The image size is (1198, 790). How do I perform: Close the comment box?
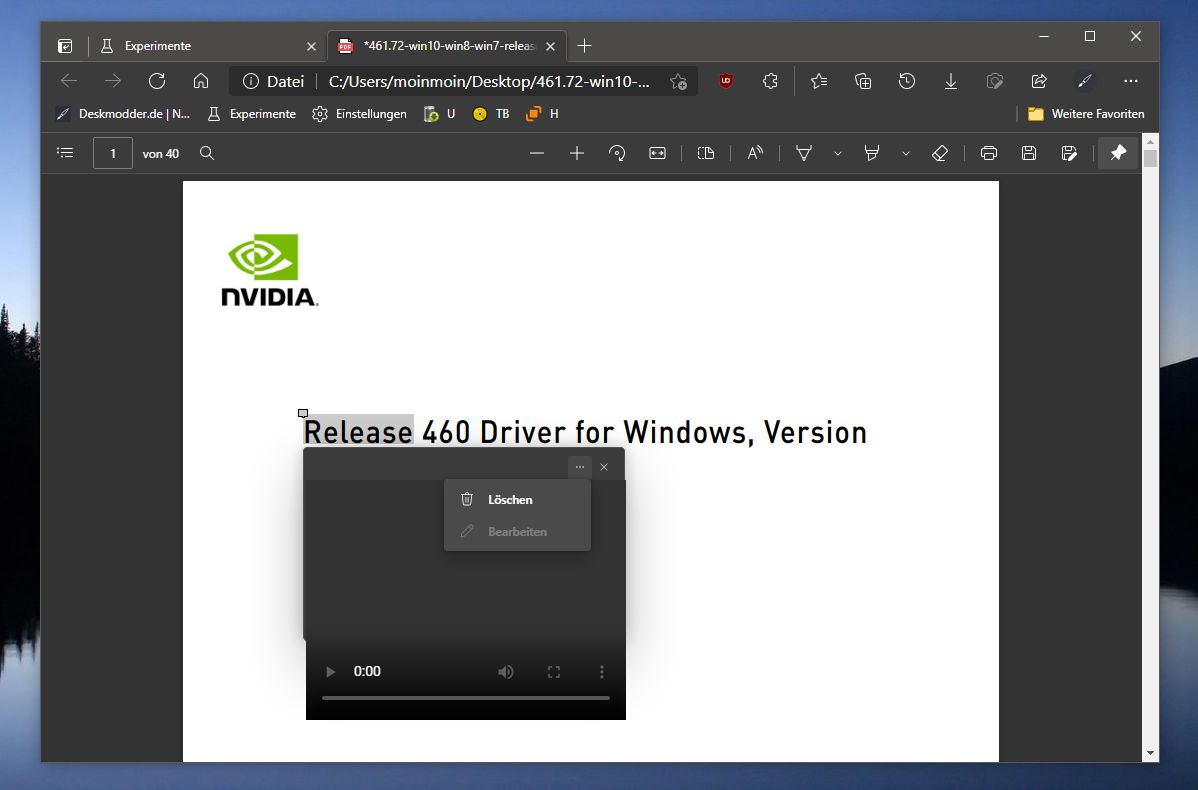pos(604,467)
